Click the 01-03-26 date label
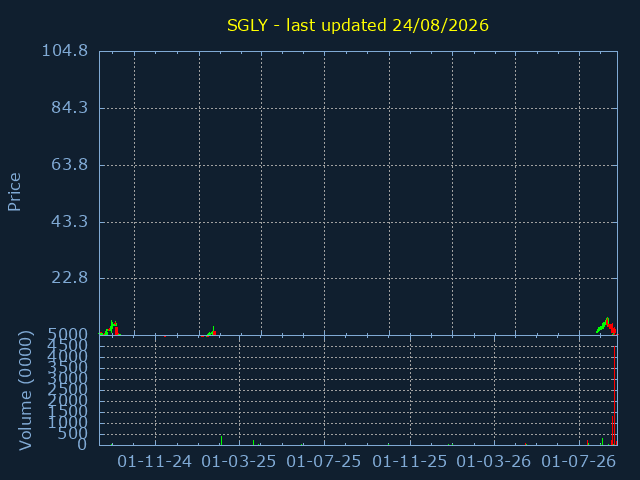 pos(493,462)
